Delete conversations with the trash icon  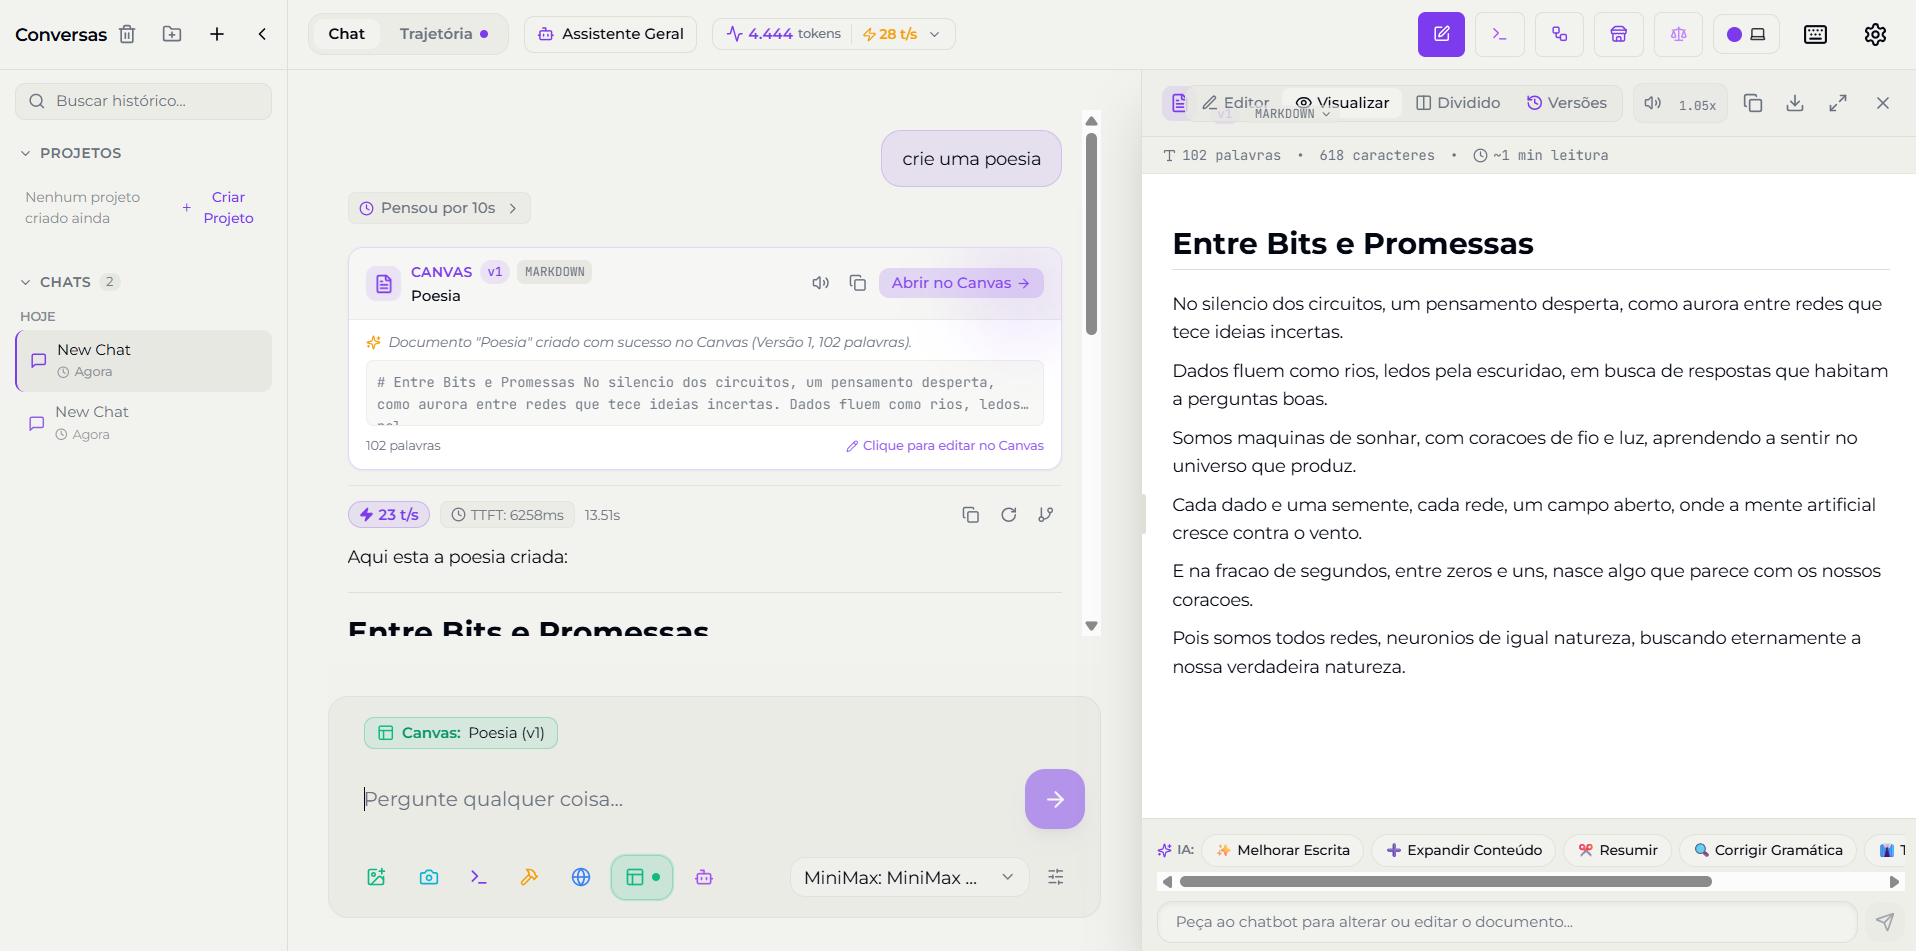coord(127,34)
